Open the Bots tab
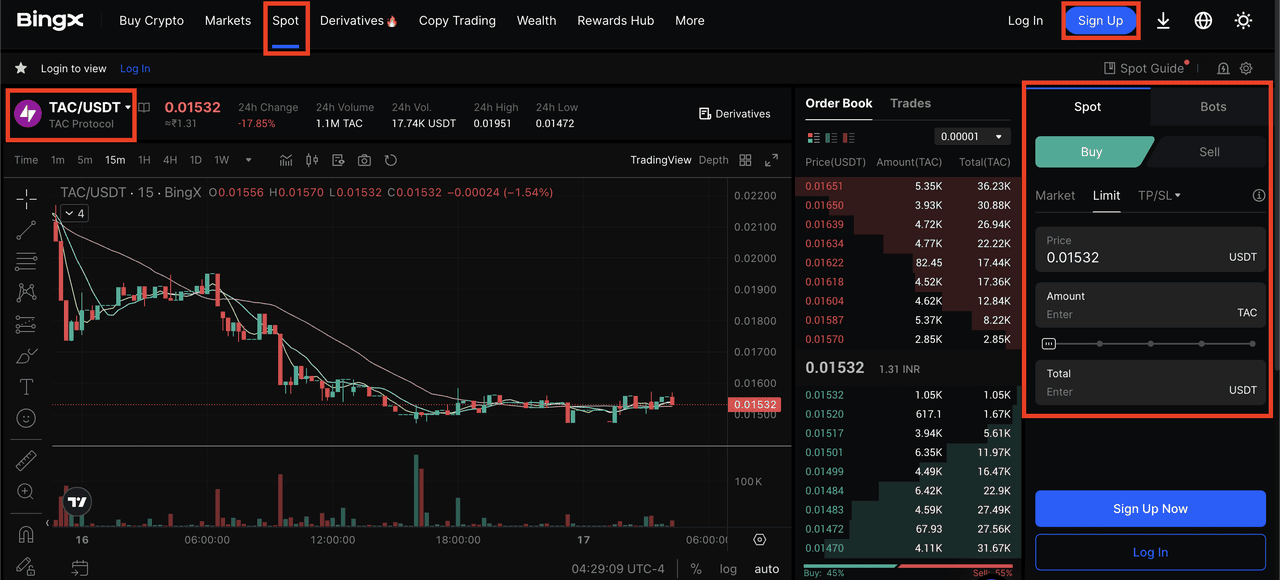This screenshot has height=580, width=1280. click(1212, 107)
